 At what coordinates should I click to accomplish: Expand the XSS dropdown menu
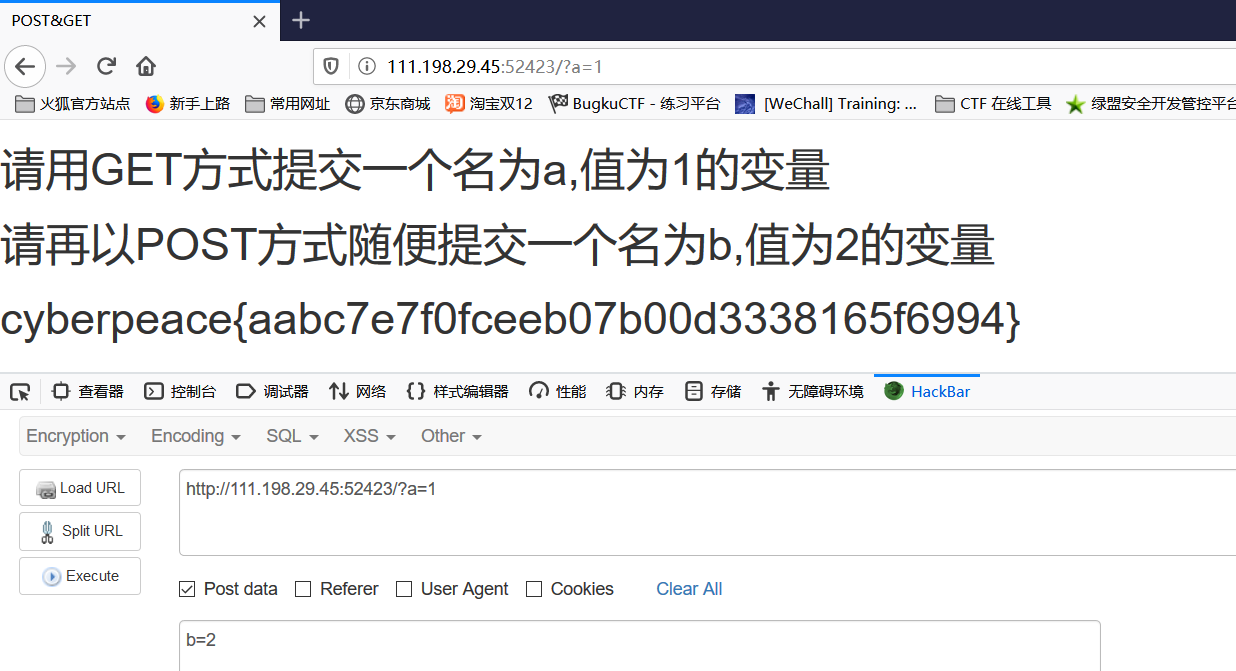369,436
